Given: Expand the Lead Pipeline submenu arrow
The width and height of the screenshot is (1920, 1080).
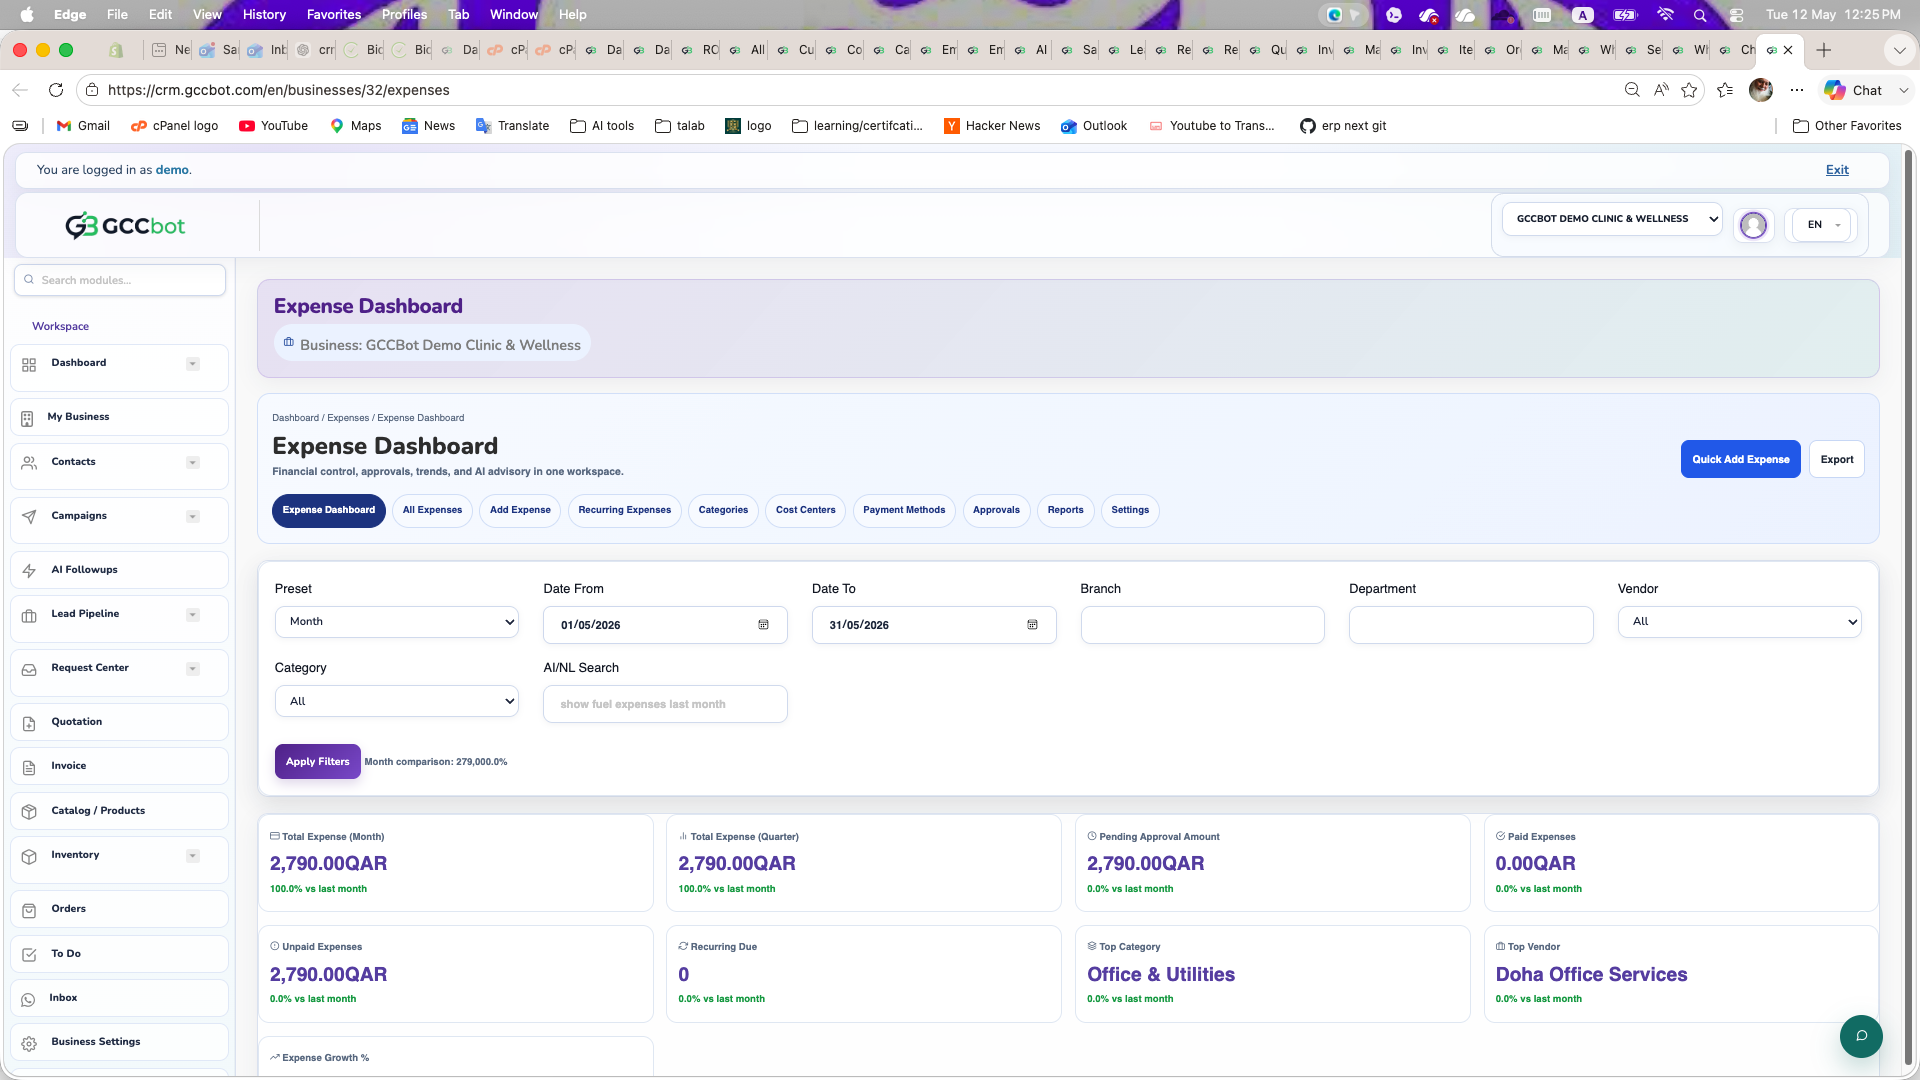Looking at the screenshot, I should (x=193, y=615).
